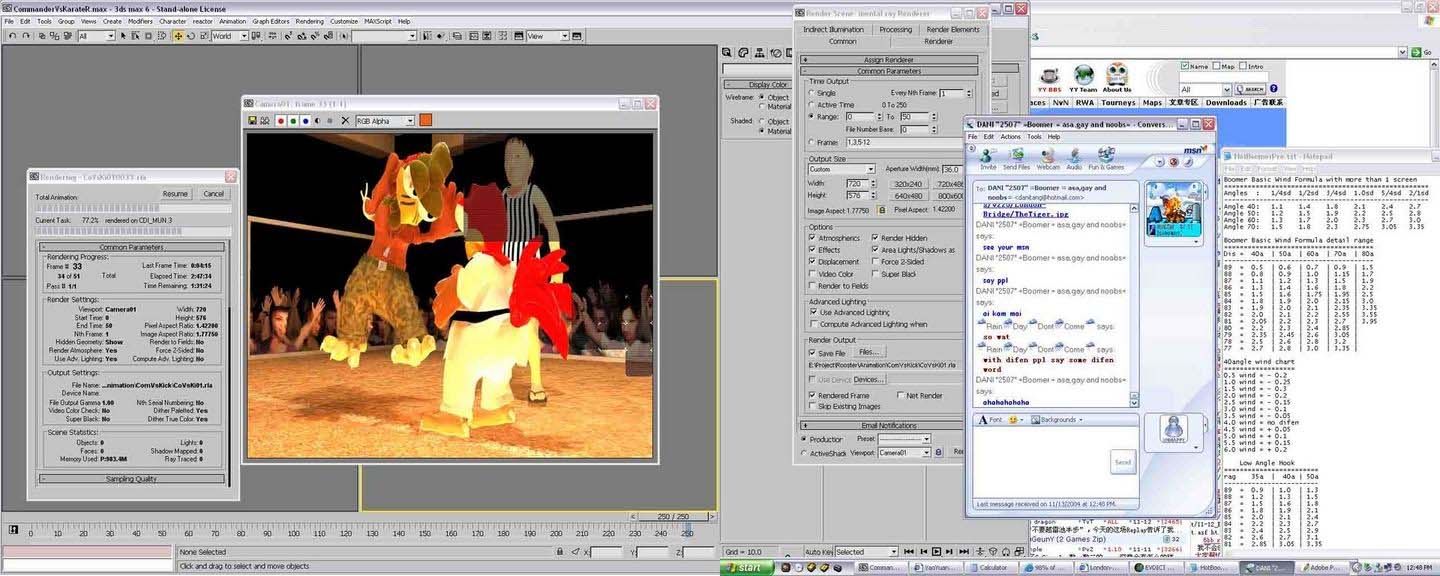Click Play Animation button in 3ds max
Image resolution: width=1440 pixels, height=576 pixels.
click(x=936, y=551)
